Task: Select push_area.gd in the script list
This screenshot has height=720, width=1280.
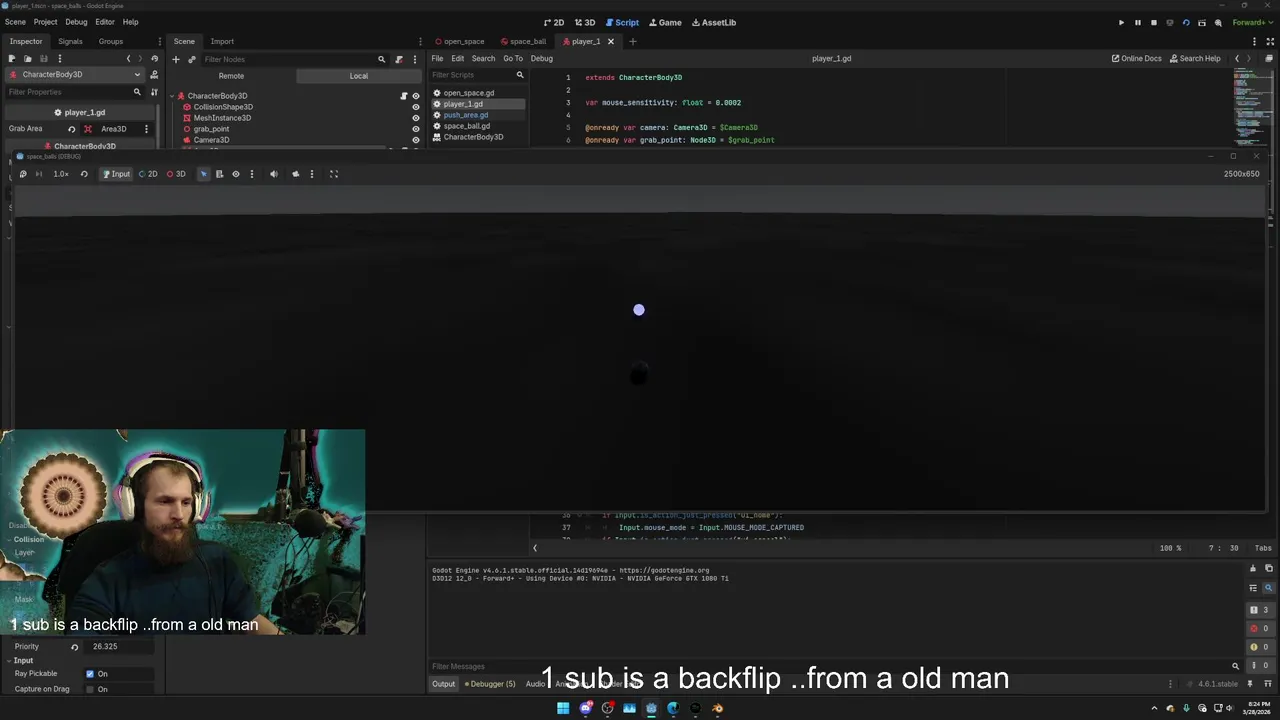Action: point(466,115)
